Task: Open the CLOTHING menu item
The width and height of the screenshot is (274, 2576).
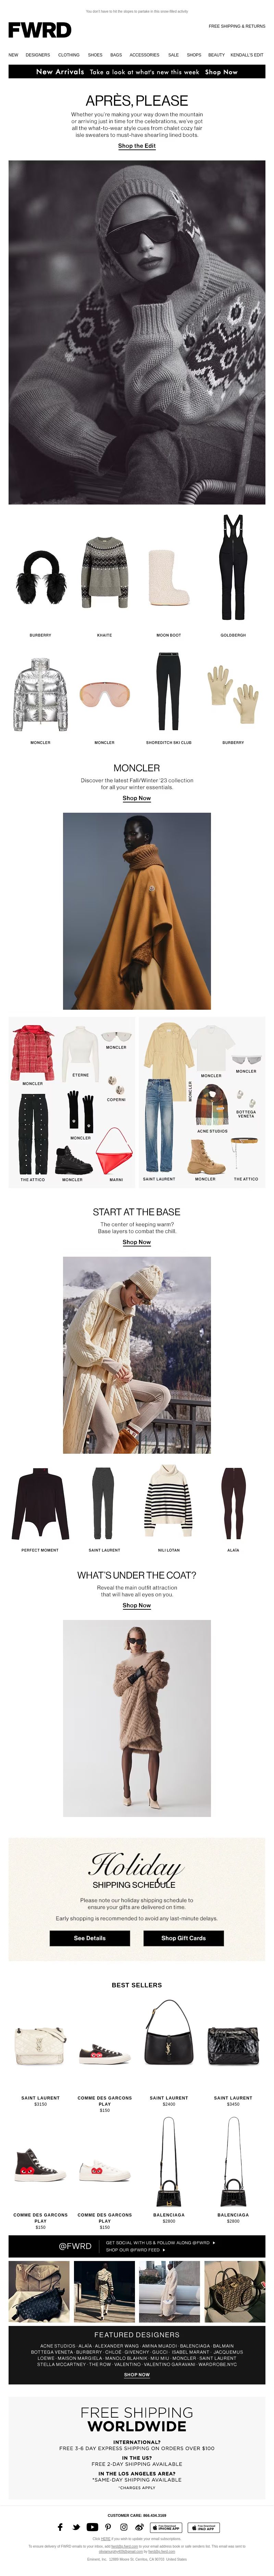Action: tap(69, 55)
